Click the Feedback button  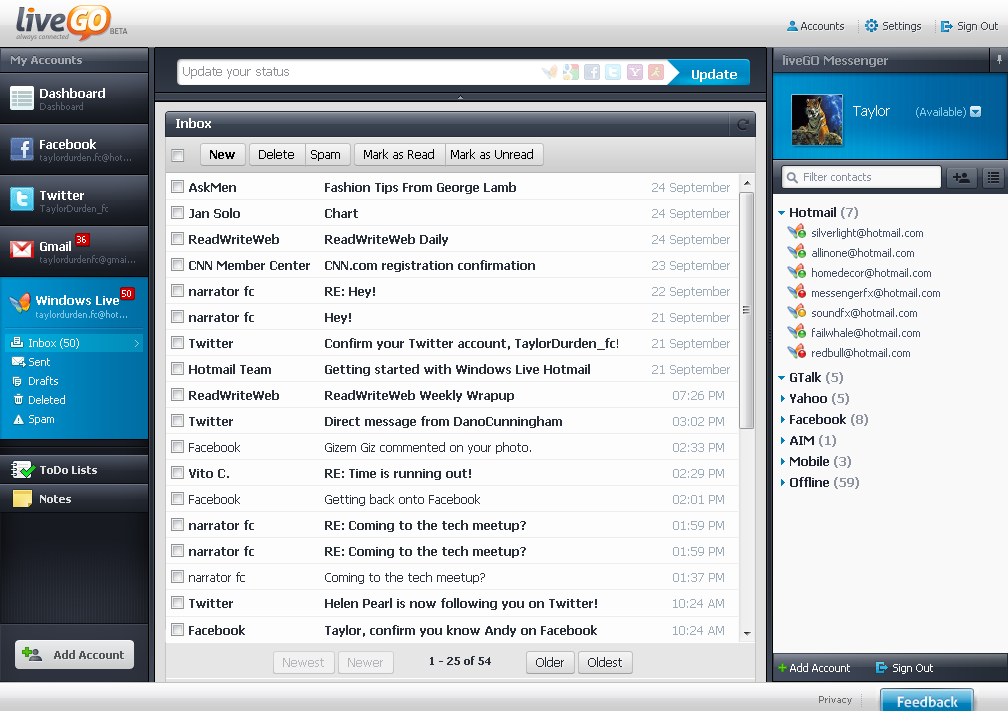click(x=926, y=701)
